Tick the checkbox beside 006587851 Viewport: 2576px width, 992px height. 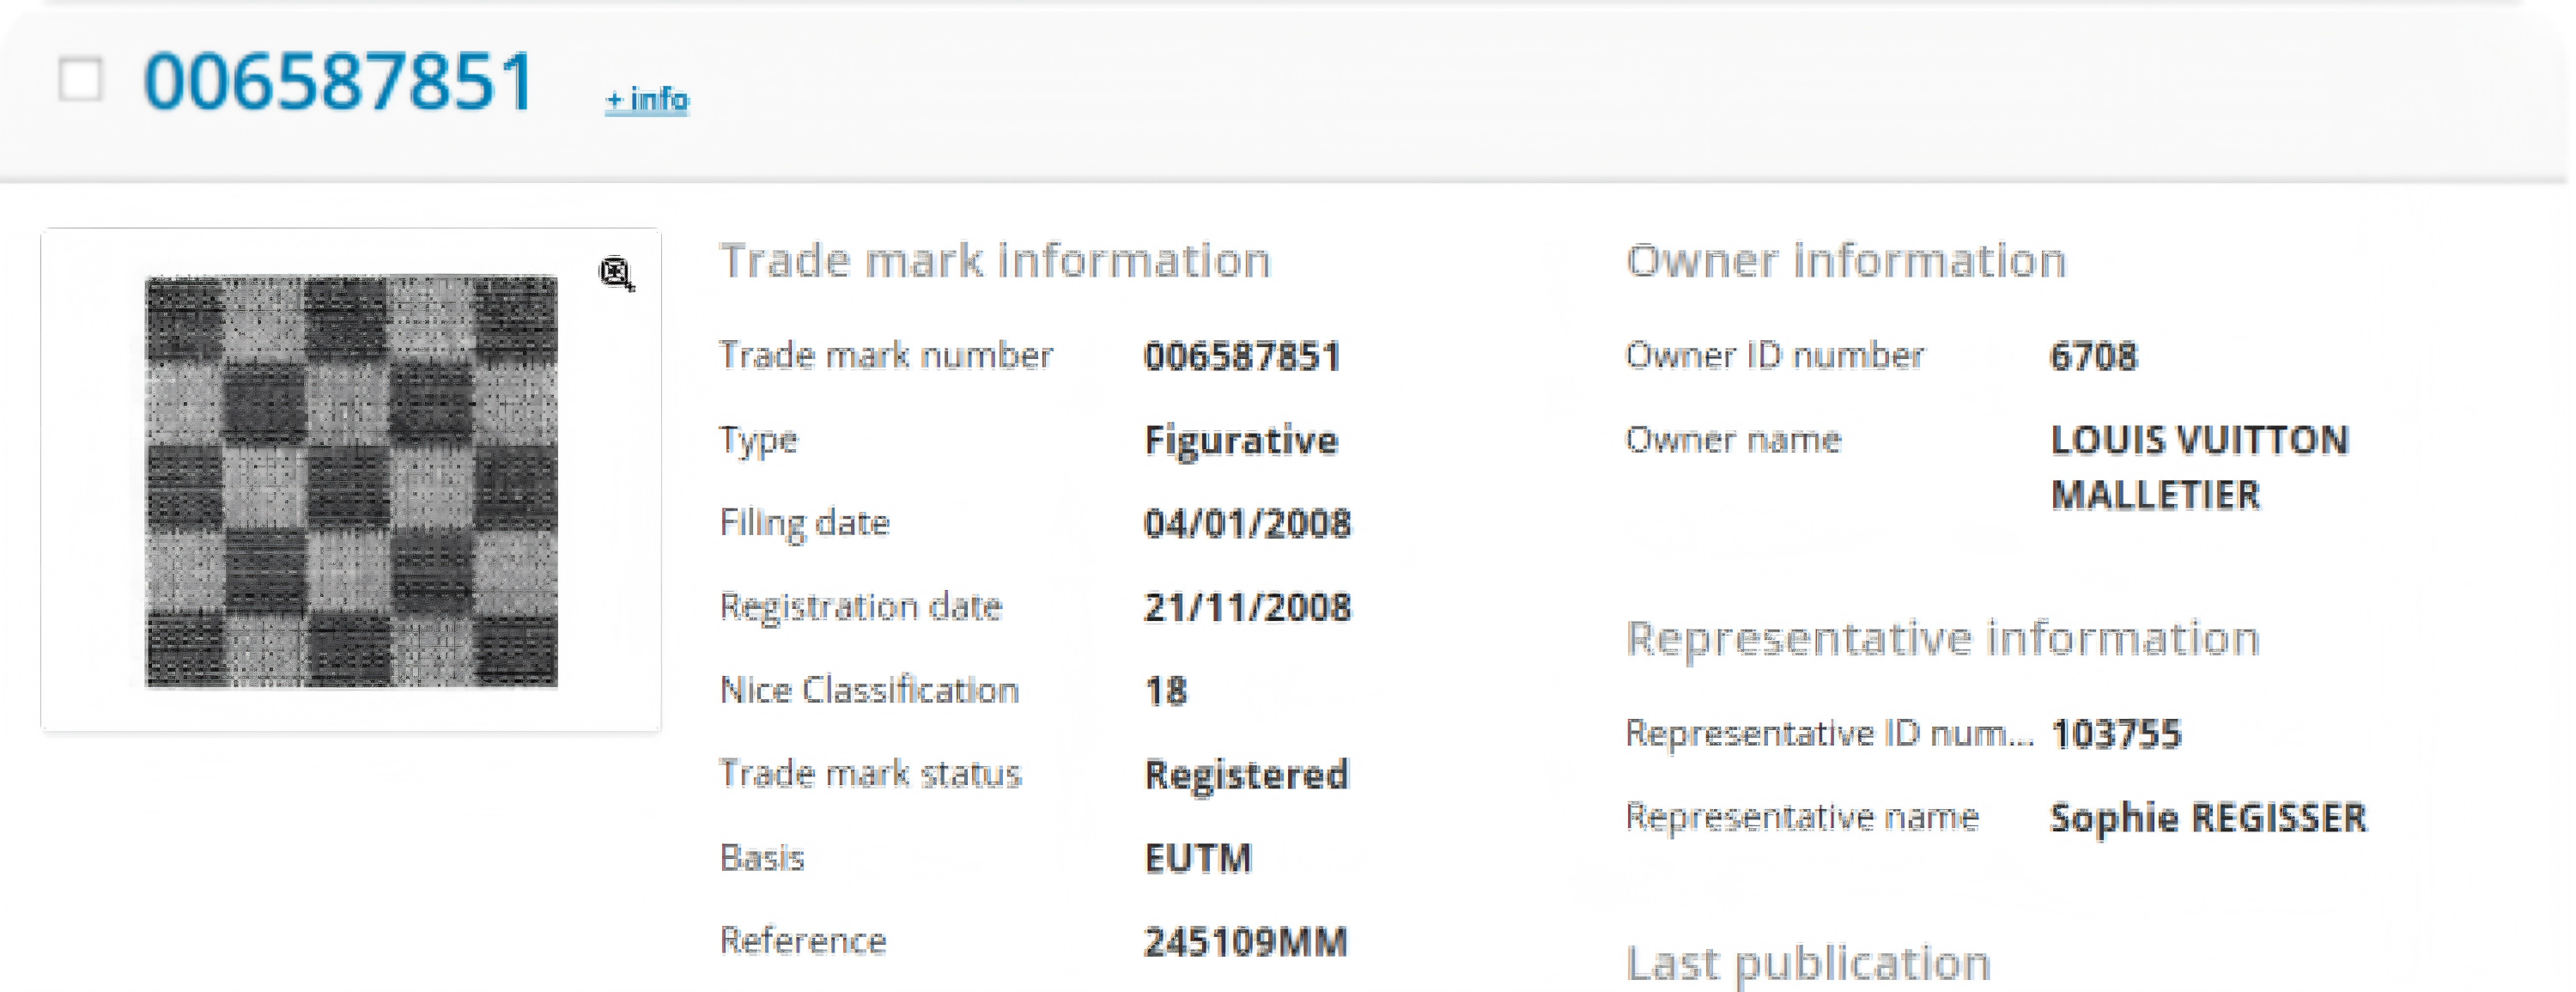pyautogui.click(x=80, y=80)
